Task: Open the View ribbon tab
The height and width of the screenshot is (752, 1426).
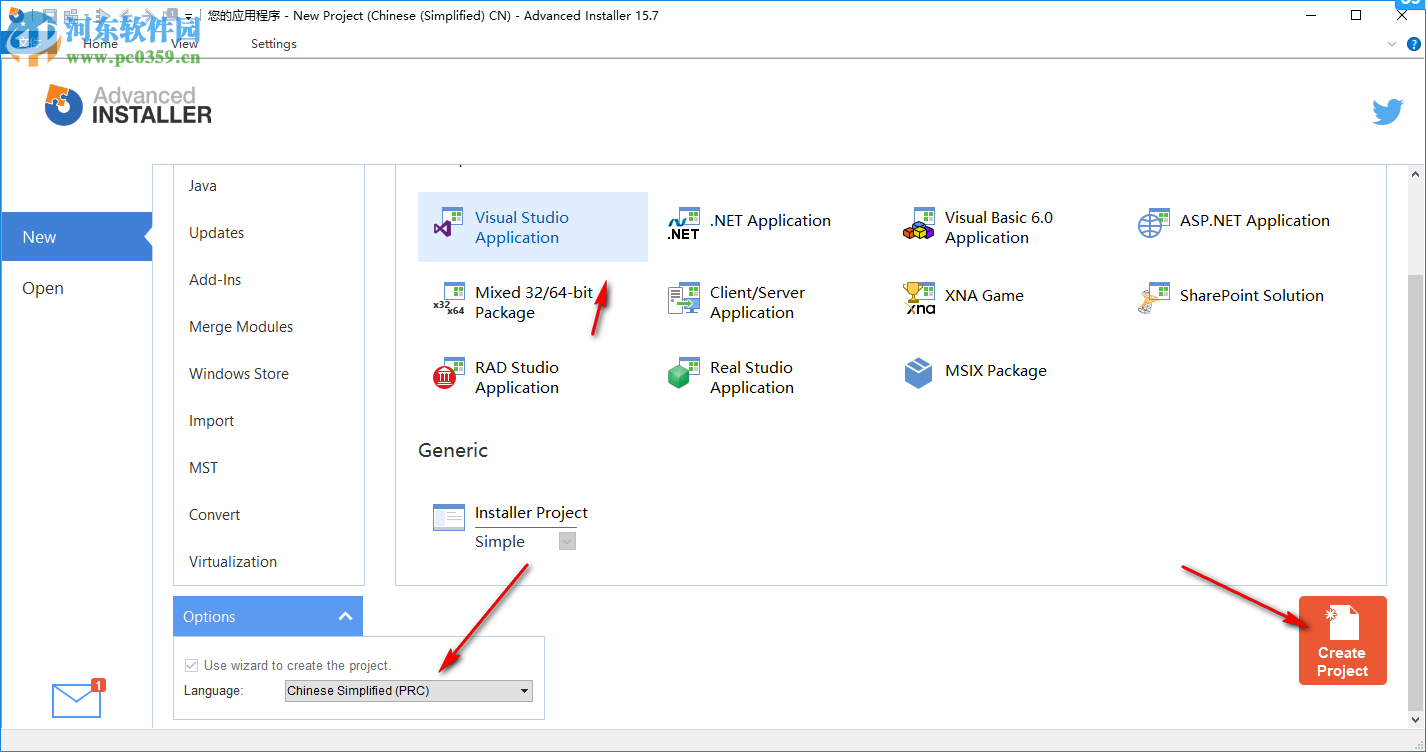Action: [x=185, y=44]
